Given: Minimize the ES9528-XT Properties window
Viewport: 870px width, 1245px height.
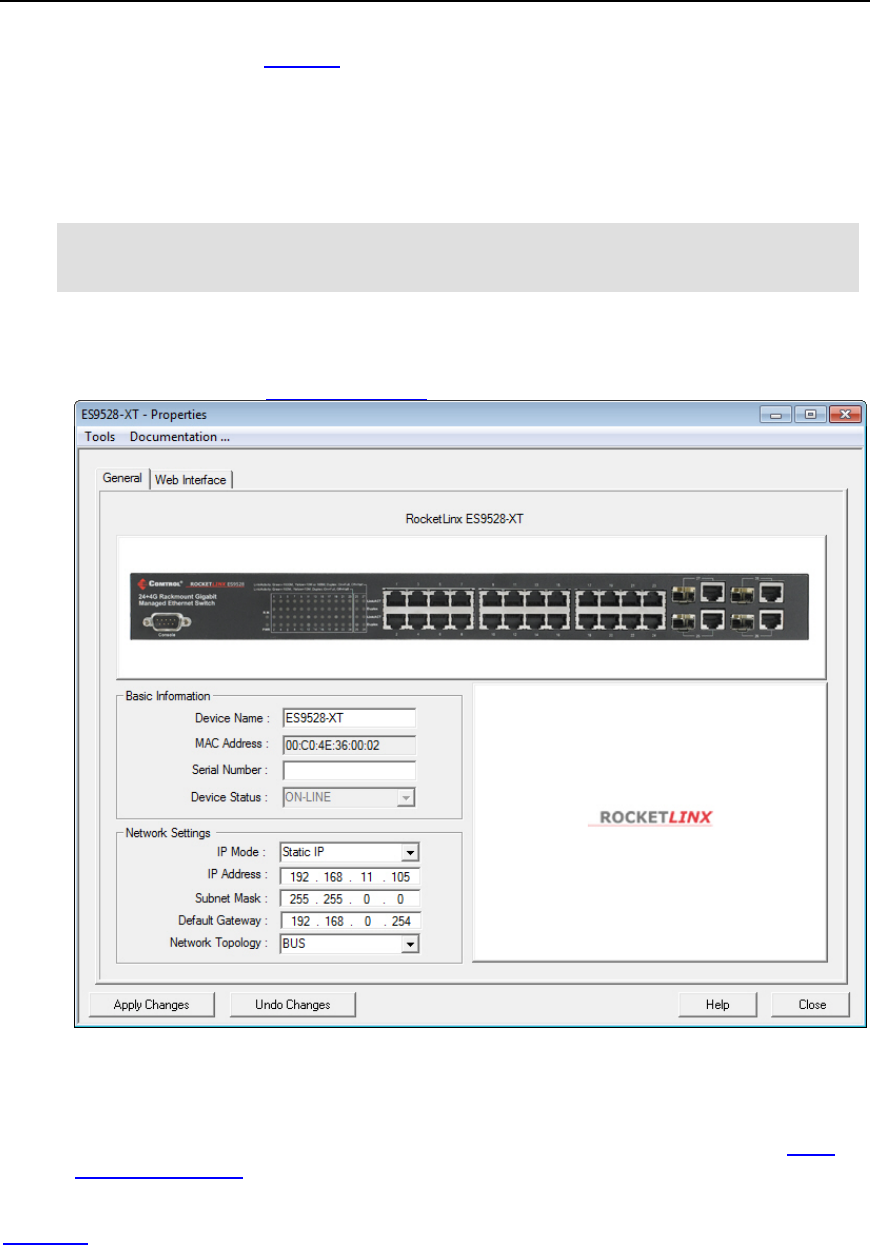Looking at the screenshot, I should 778,414.
